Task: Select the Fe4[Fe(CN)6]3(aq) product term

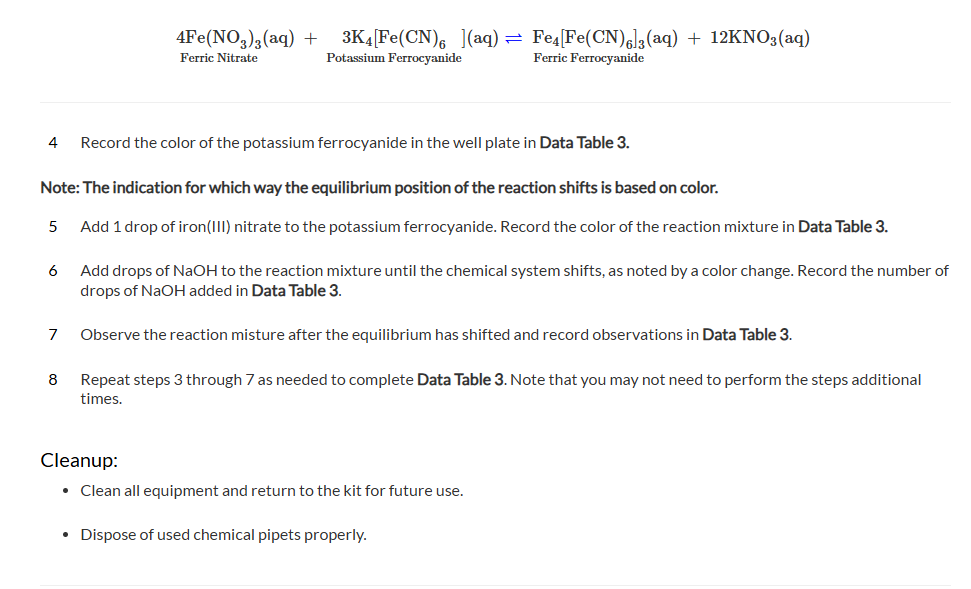Action: [x=605, y=38]
